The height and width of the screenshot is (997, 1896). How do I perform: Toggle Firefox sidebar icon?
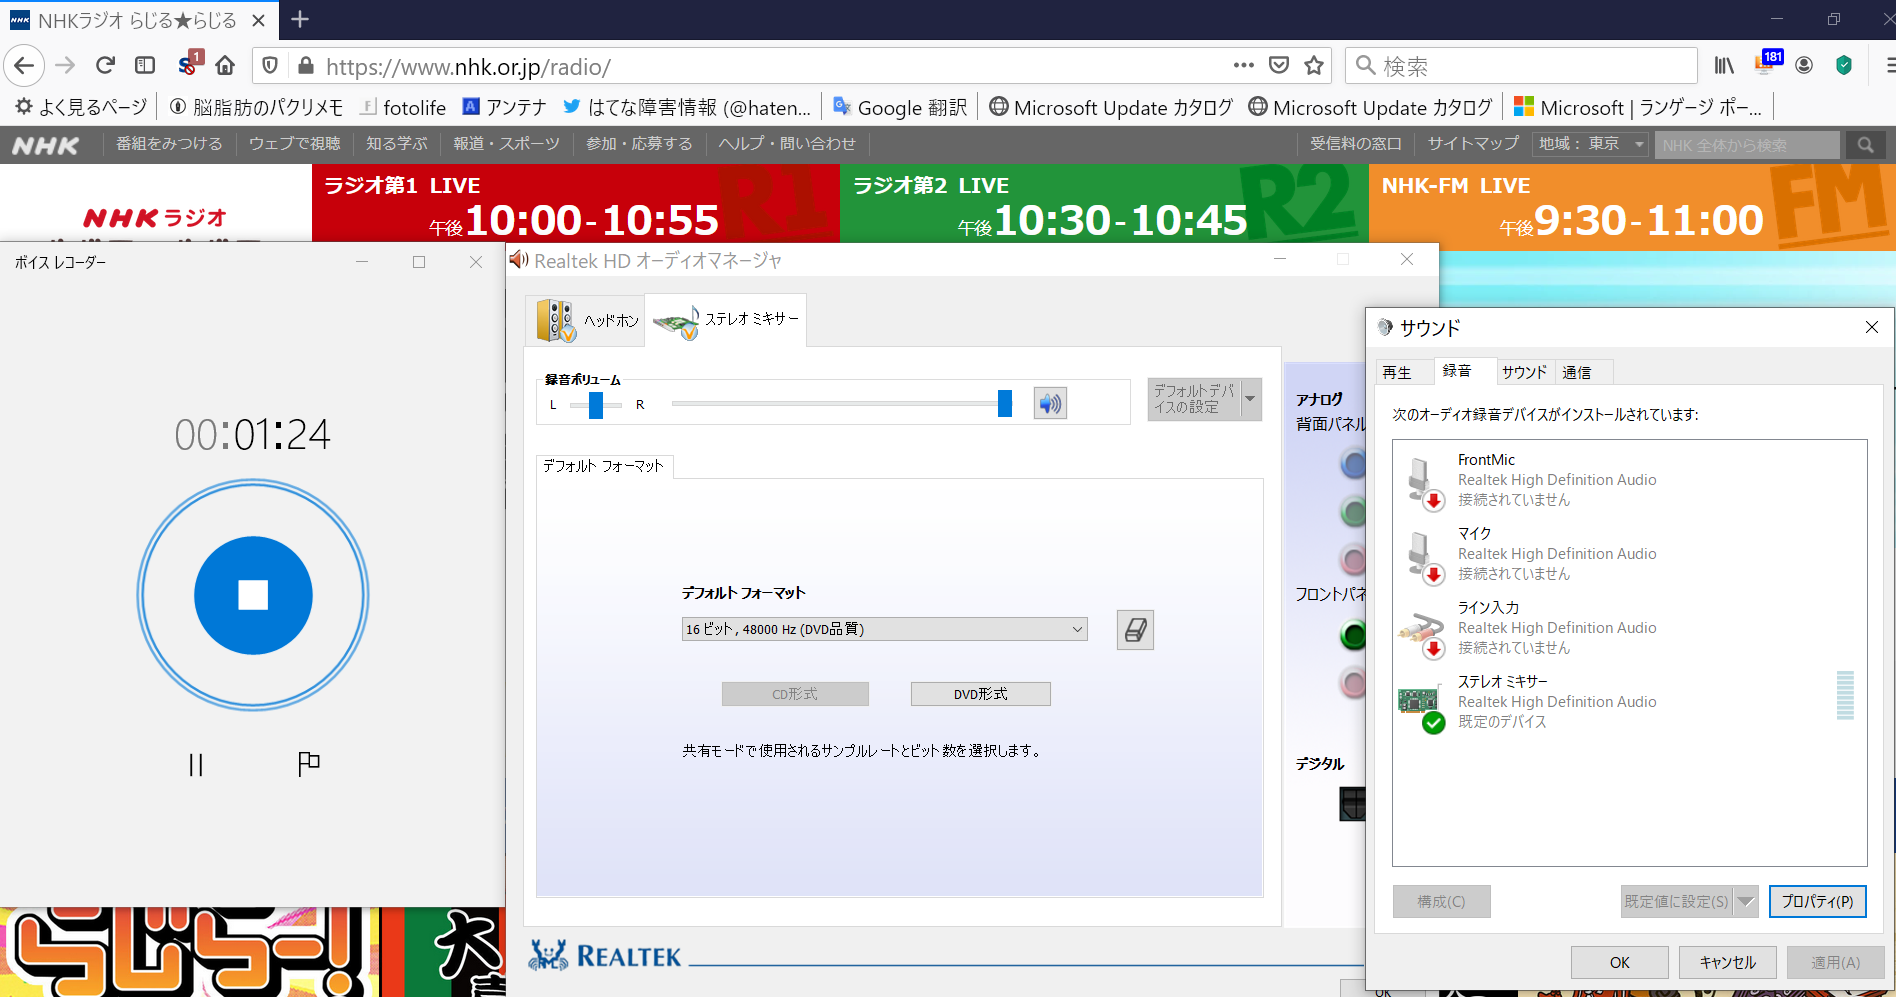[x=145, y=66]
